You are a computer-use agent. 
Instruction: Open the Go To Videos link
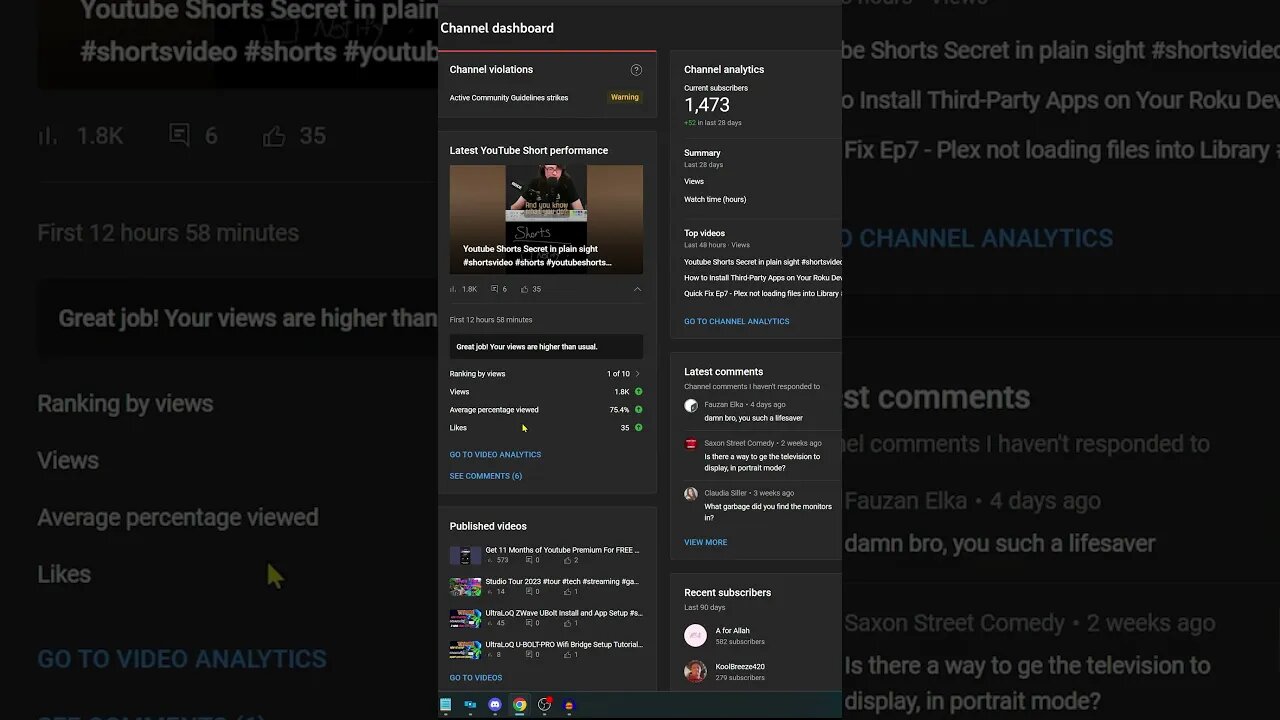pos(476,678)
